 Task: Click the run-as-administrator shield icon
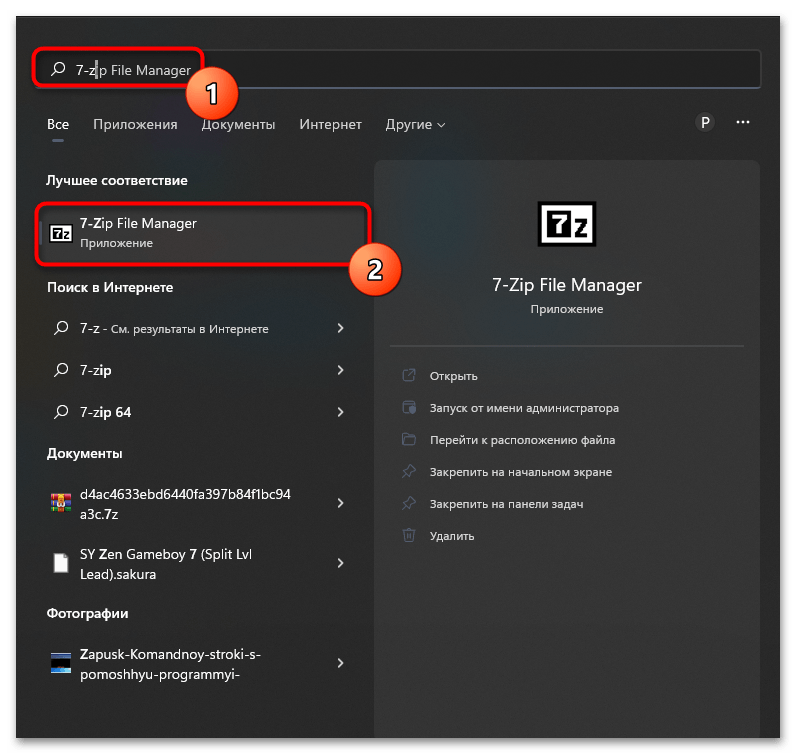point(409,407)
